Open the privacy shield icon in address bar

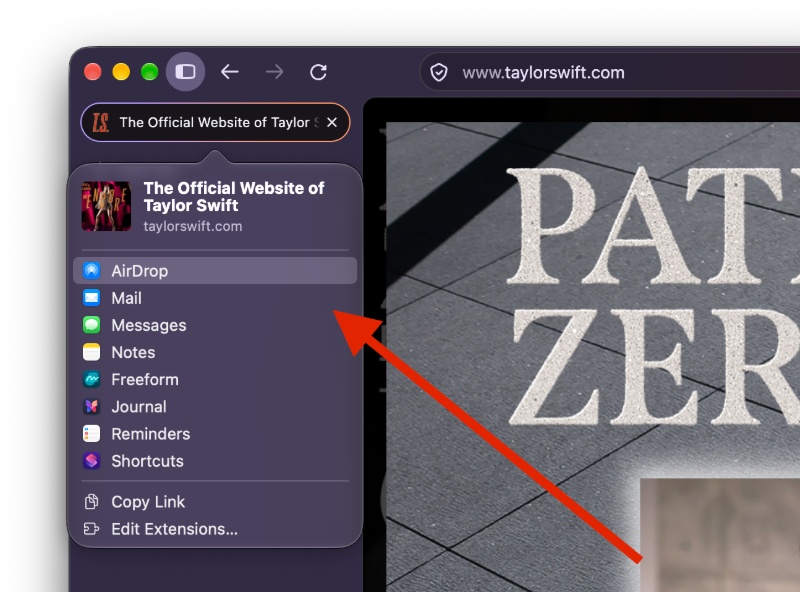[x=439, y=72]
